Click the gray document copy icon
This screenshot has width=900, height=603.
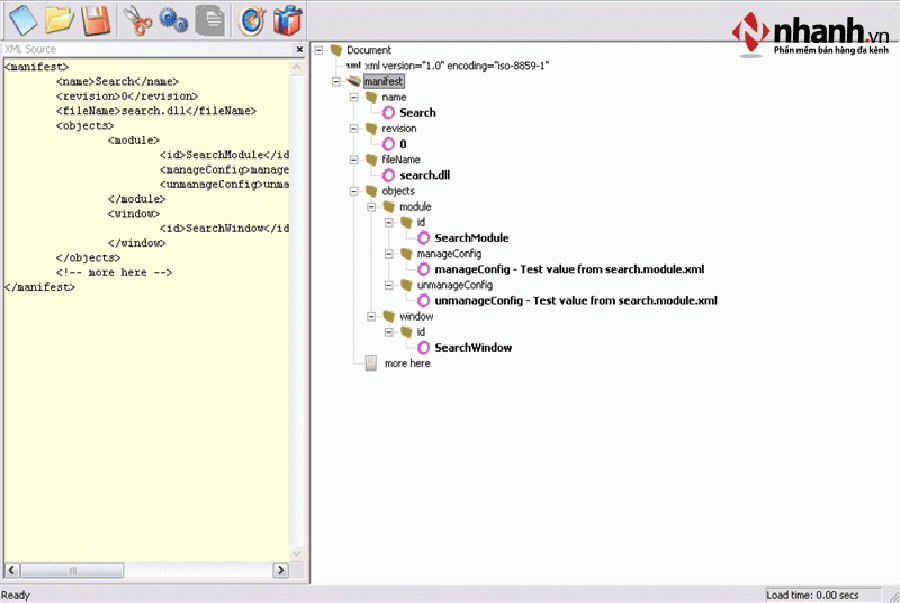(210, 18)
